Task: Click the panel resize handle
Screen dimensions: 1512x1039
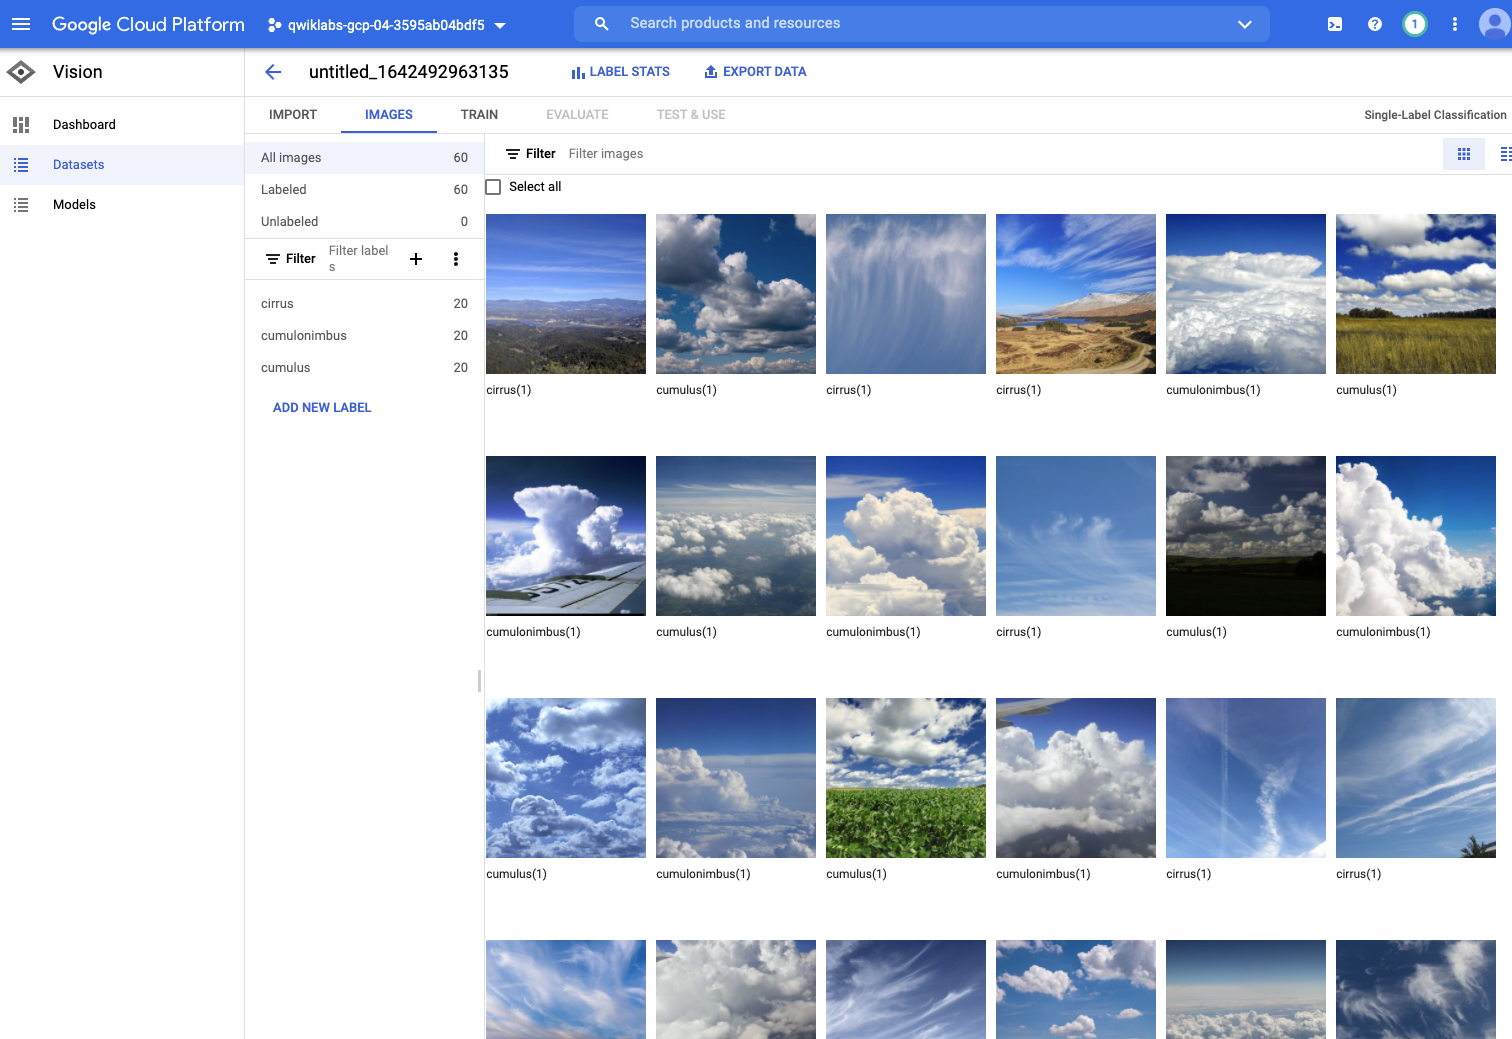Action: pos(480,681)
